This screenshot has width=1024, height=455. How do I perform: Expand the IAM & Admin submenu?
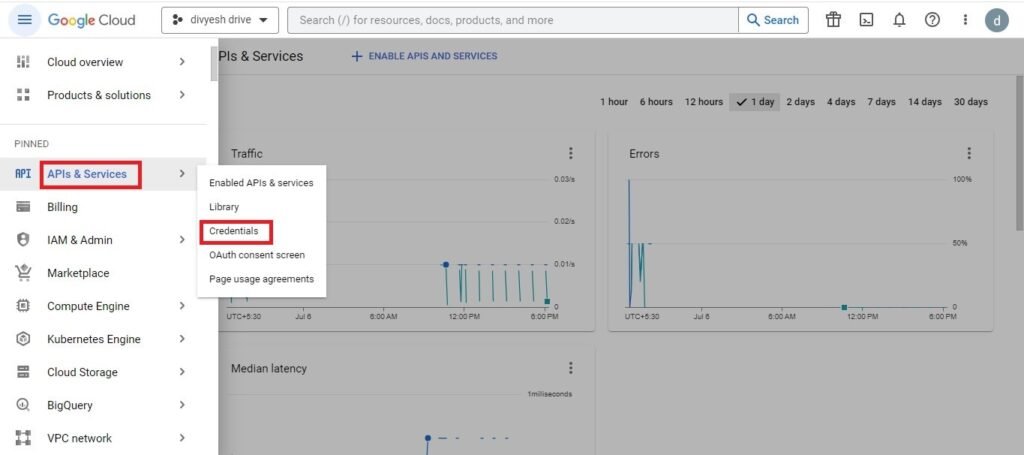coord(182,240)
